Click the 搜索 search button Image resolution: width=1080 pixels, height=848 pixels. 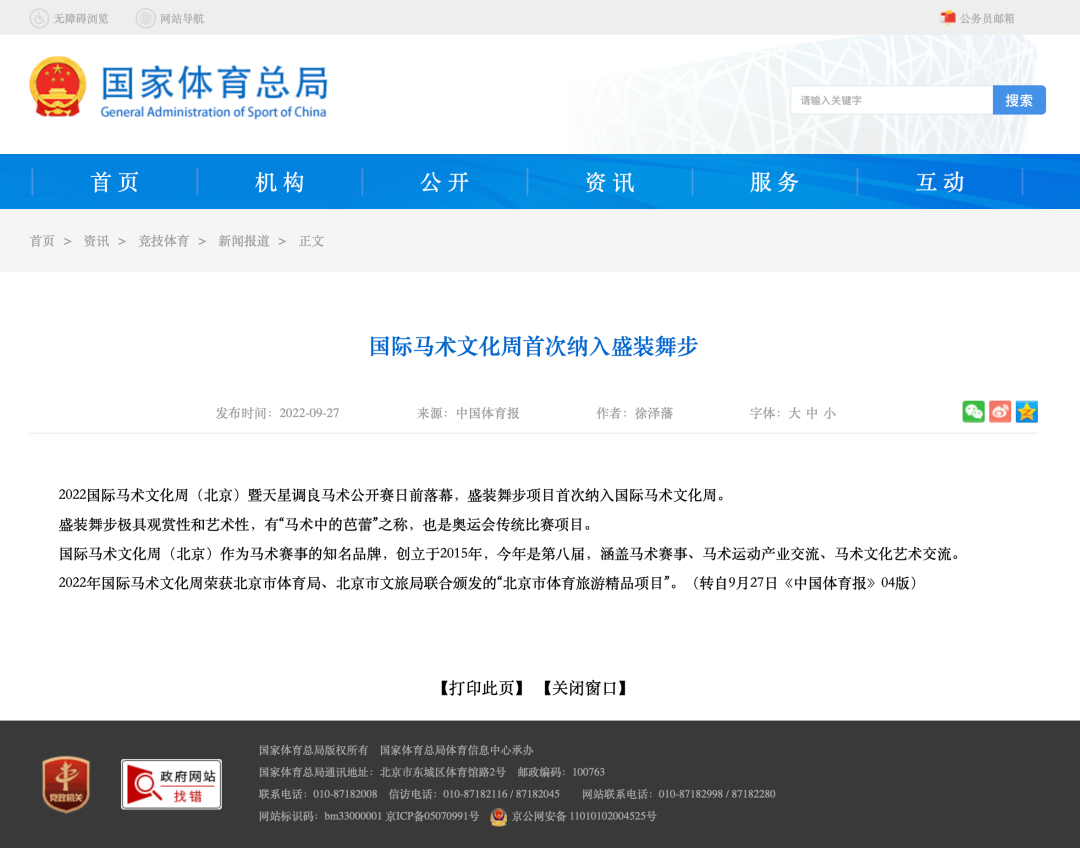click(1019, 100)
